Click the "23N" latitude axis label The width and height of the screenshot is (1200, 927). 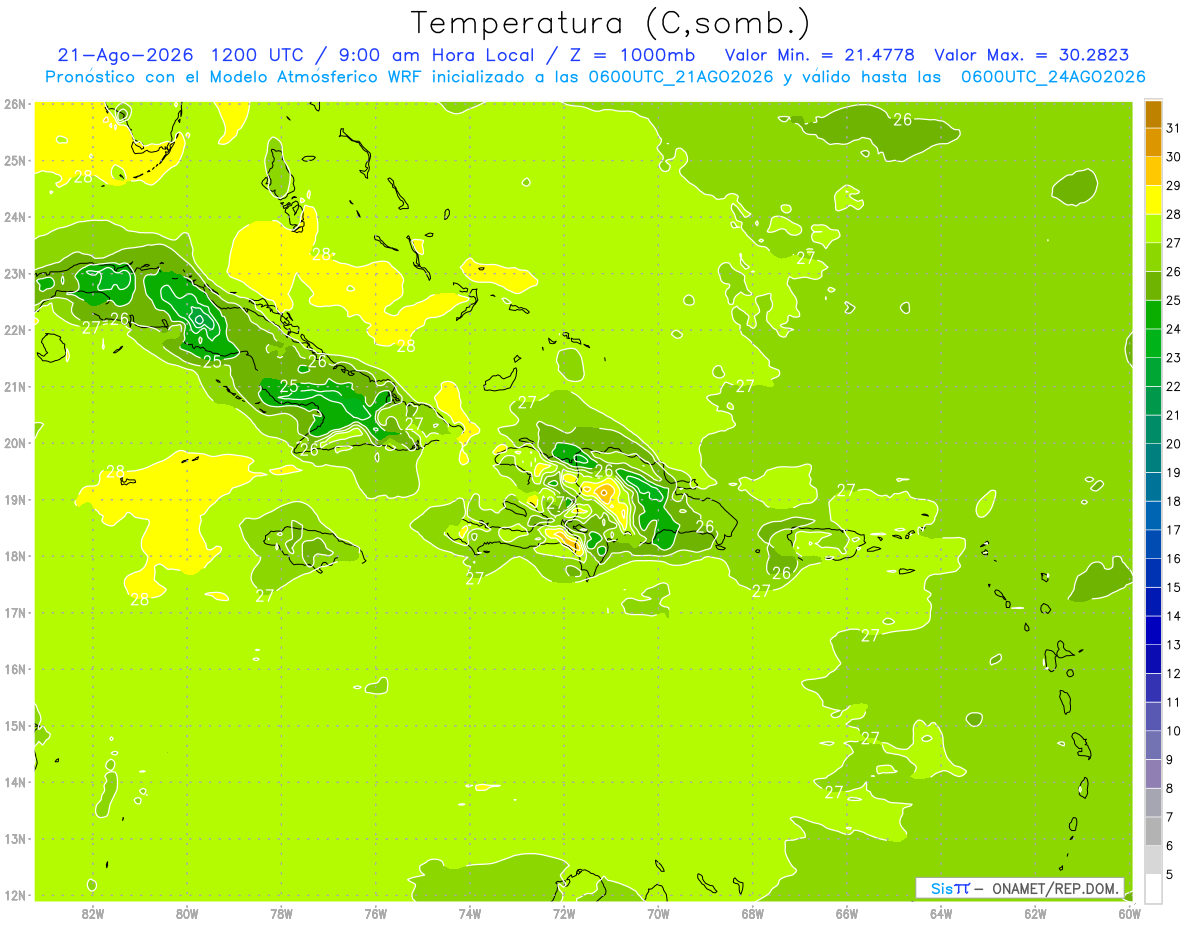tap(15, 274)
